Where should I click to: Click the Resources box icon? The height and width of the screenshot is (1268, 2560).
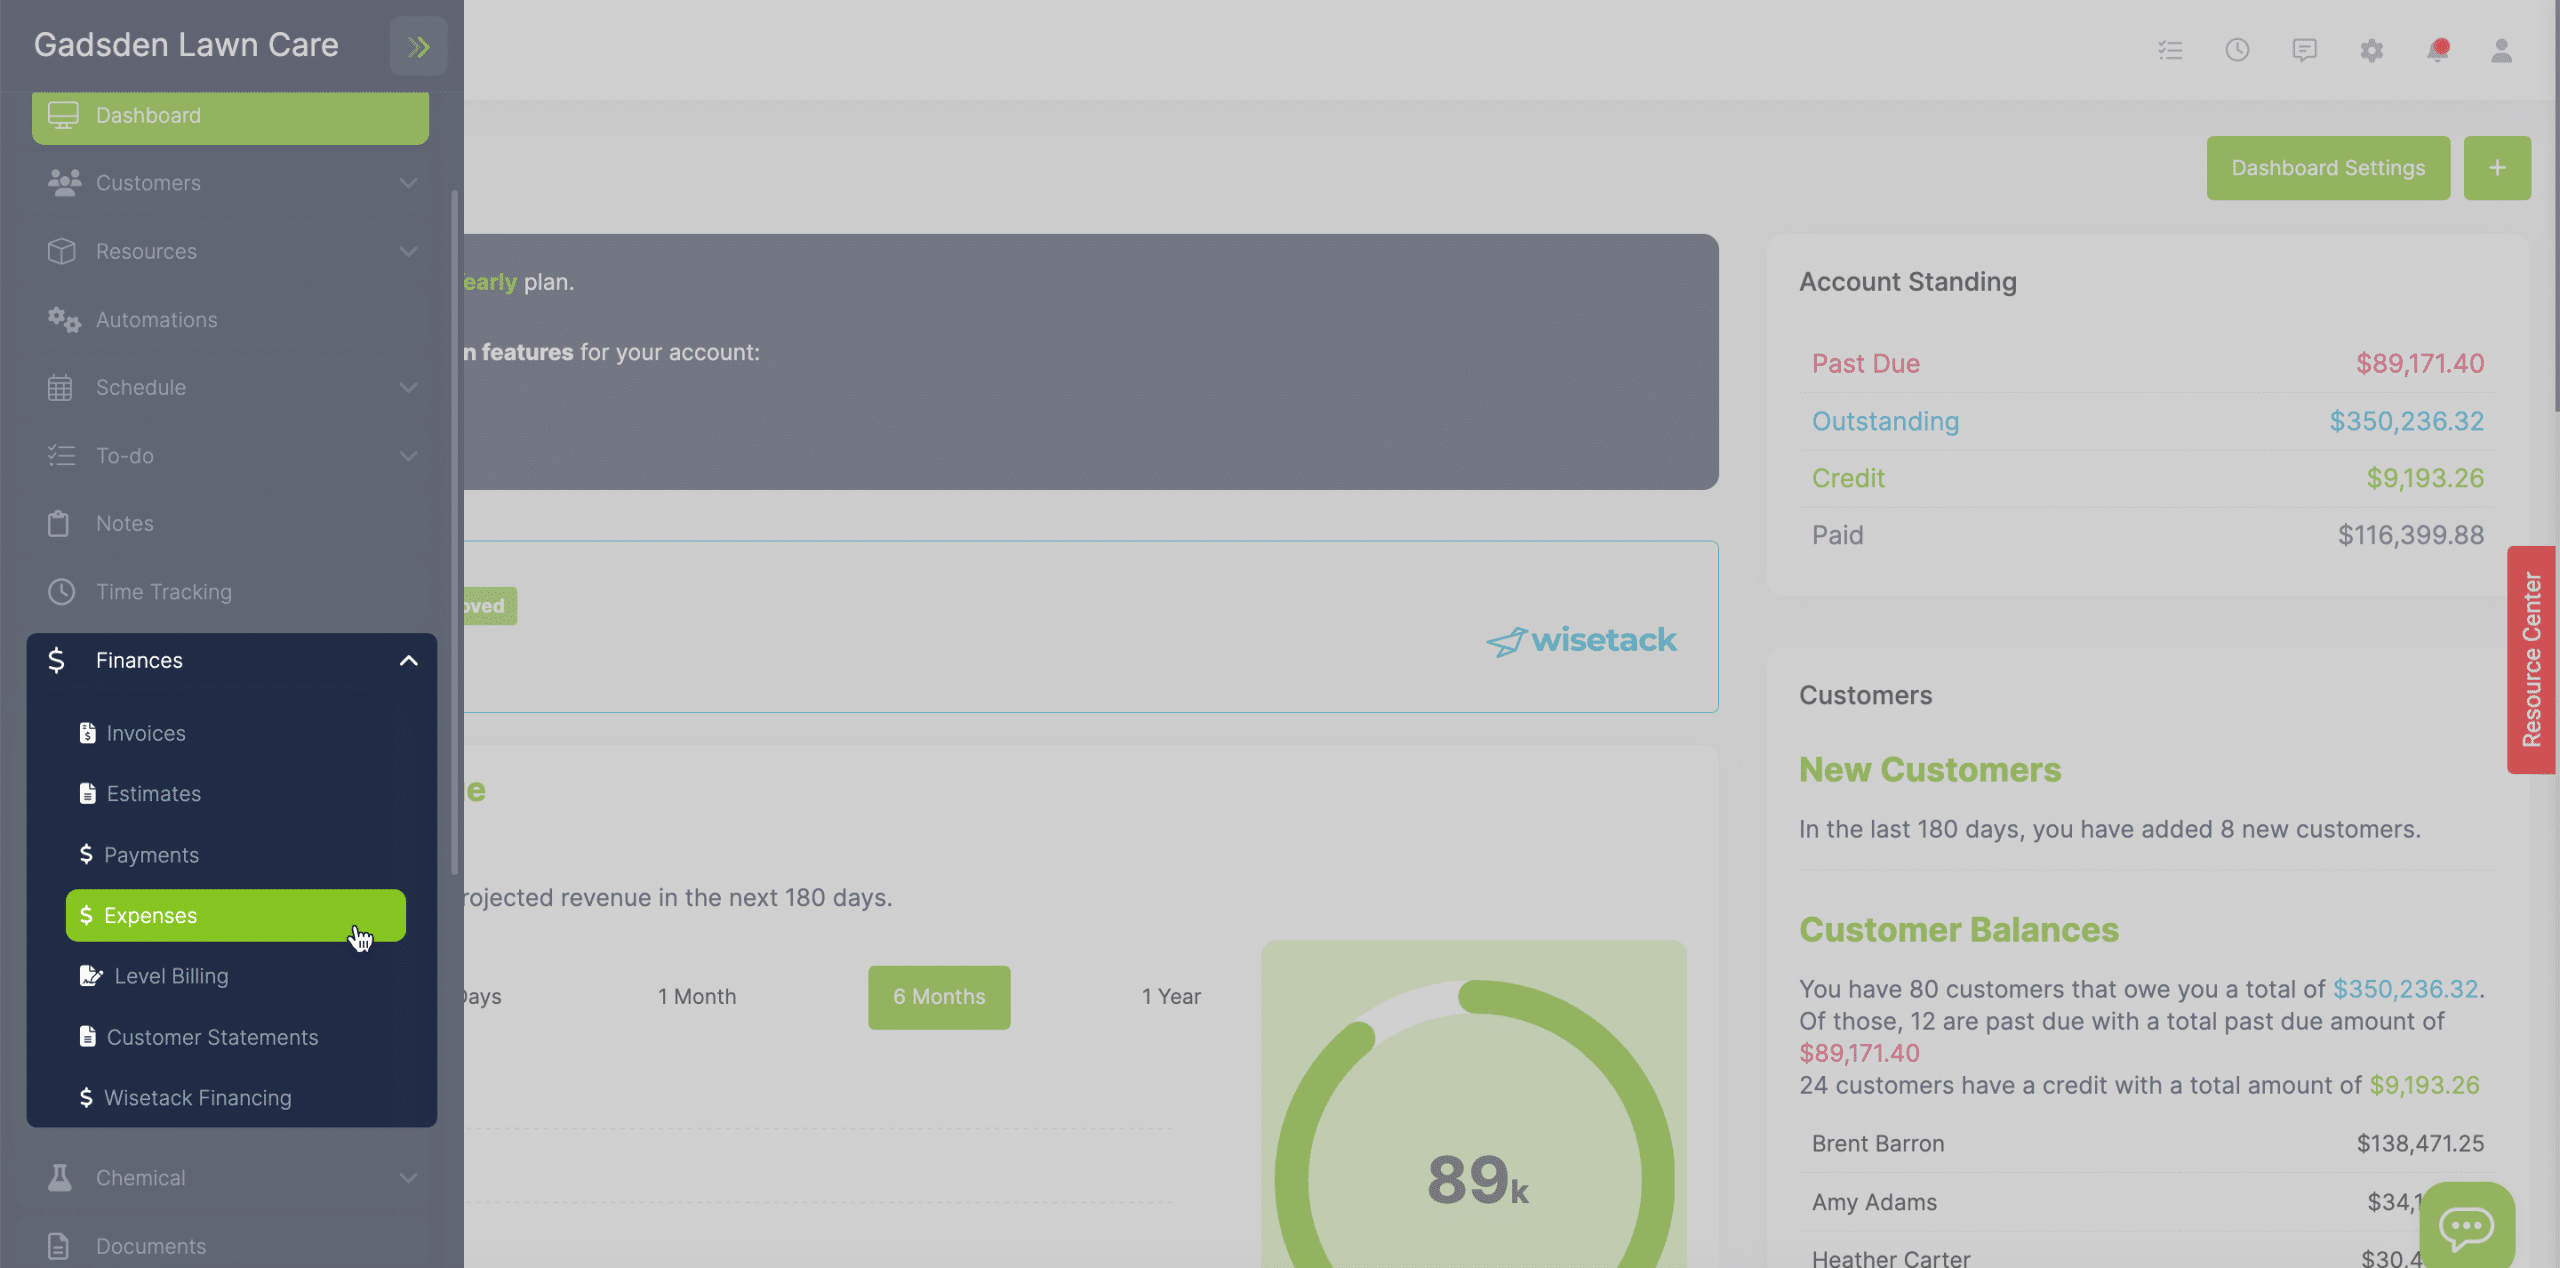tap(62, 251)
